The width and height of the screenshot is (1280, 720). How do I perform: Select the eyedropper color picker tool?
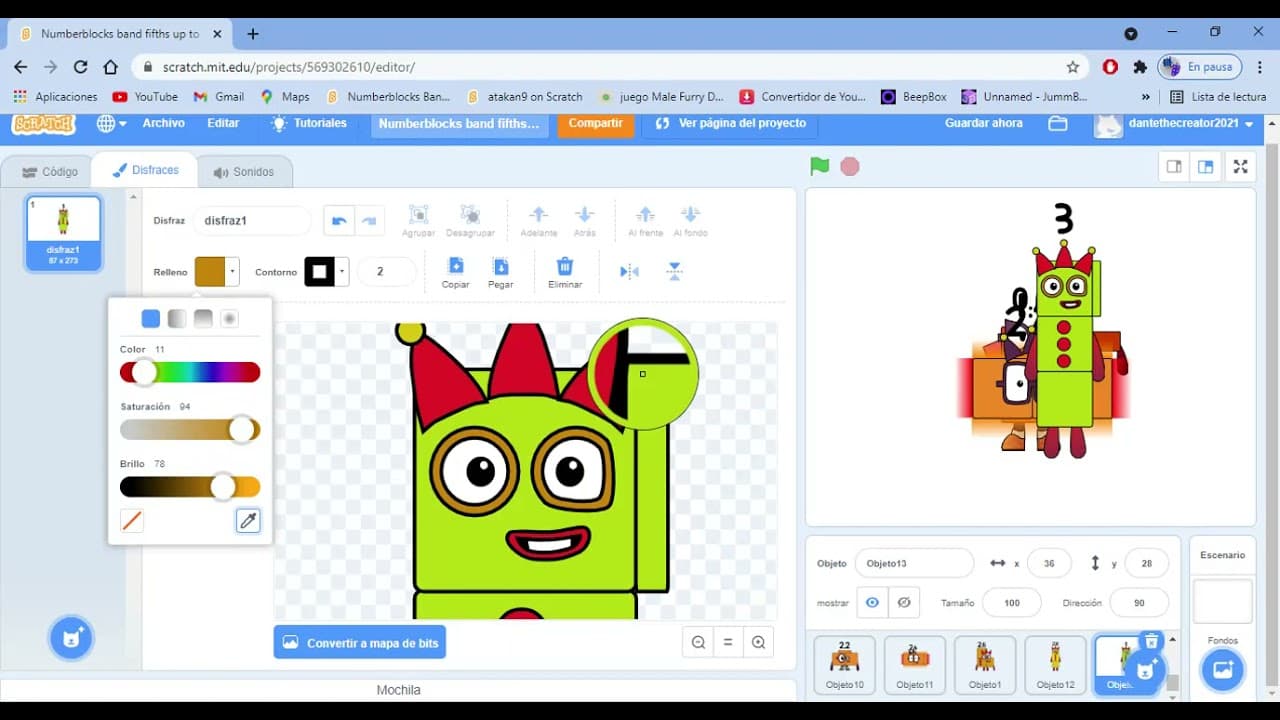point(248,520)
